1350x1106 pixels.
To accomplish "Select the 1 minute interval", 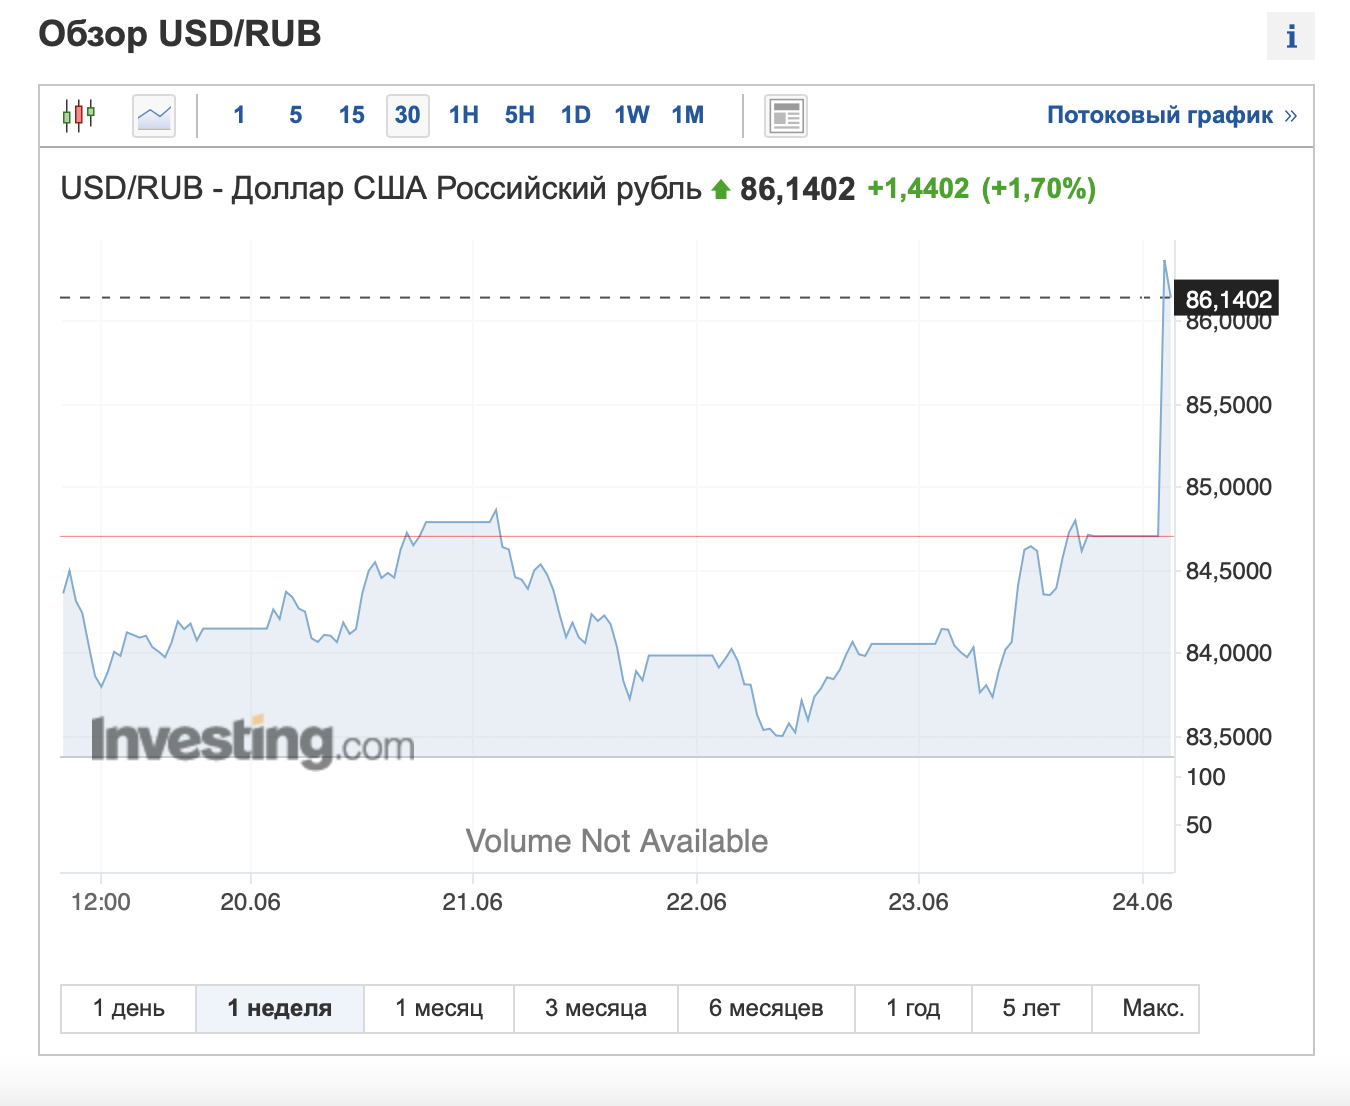I will coord(239,115).
